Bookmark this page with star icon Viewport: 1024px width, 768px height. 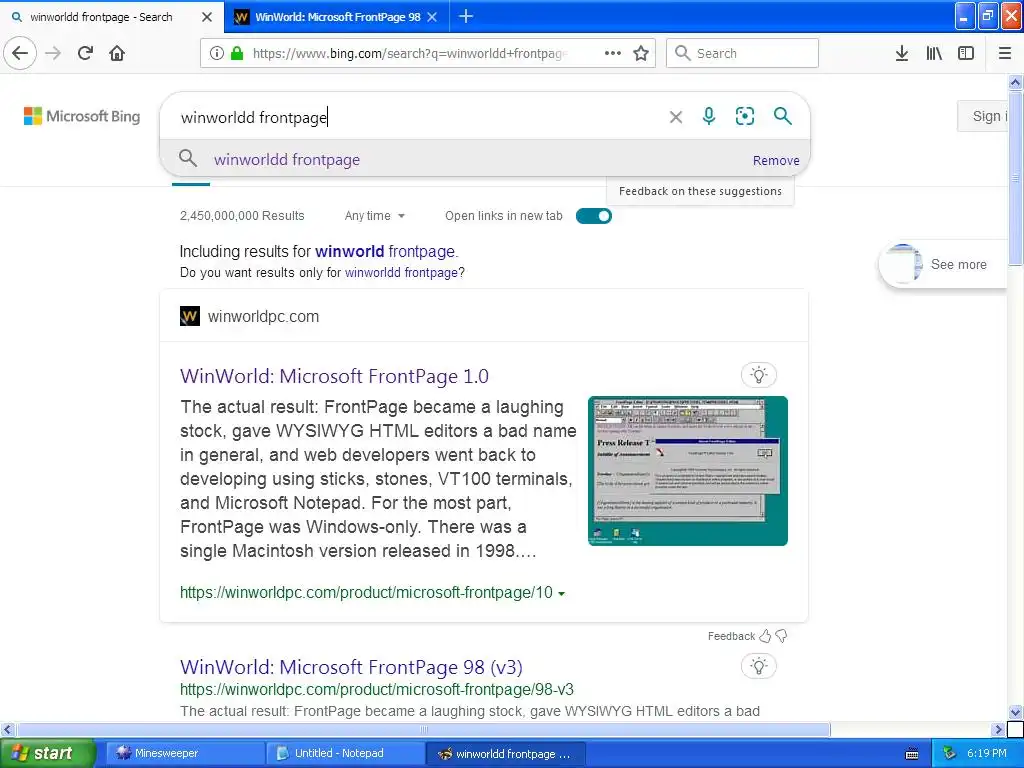(641, 53)
